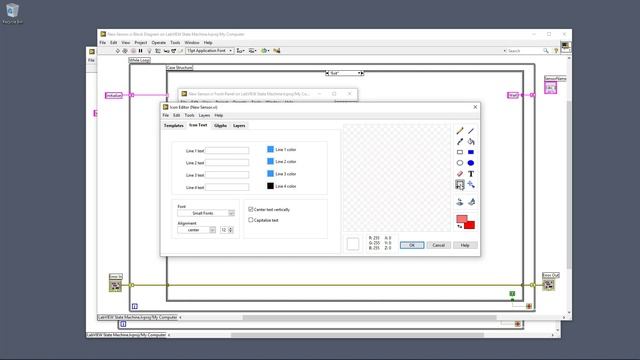Click the Search field in toolbar
The width and height of the screenshot is (640, 360).
524,51
